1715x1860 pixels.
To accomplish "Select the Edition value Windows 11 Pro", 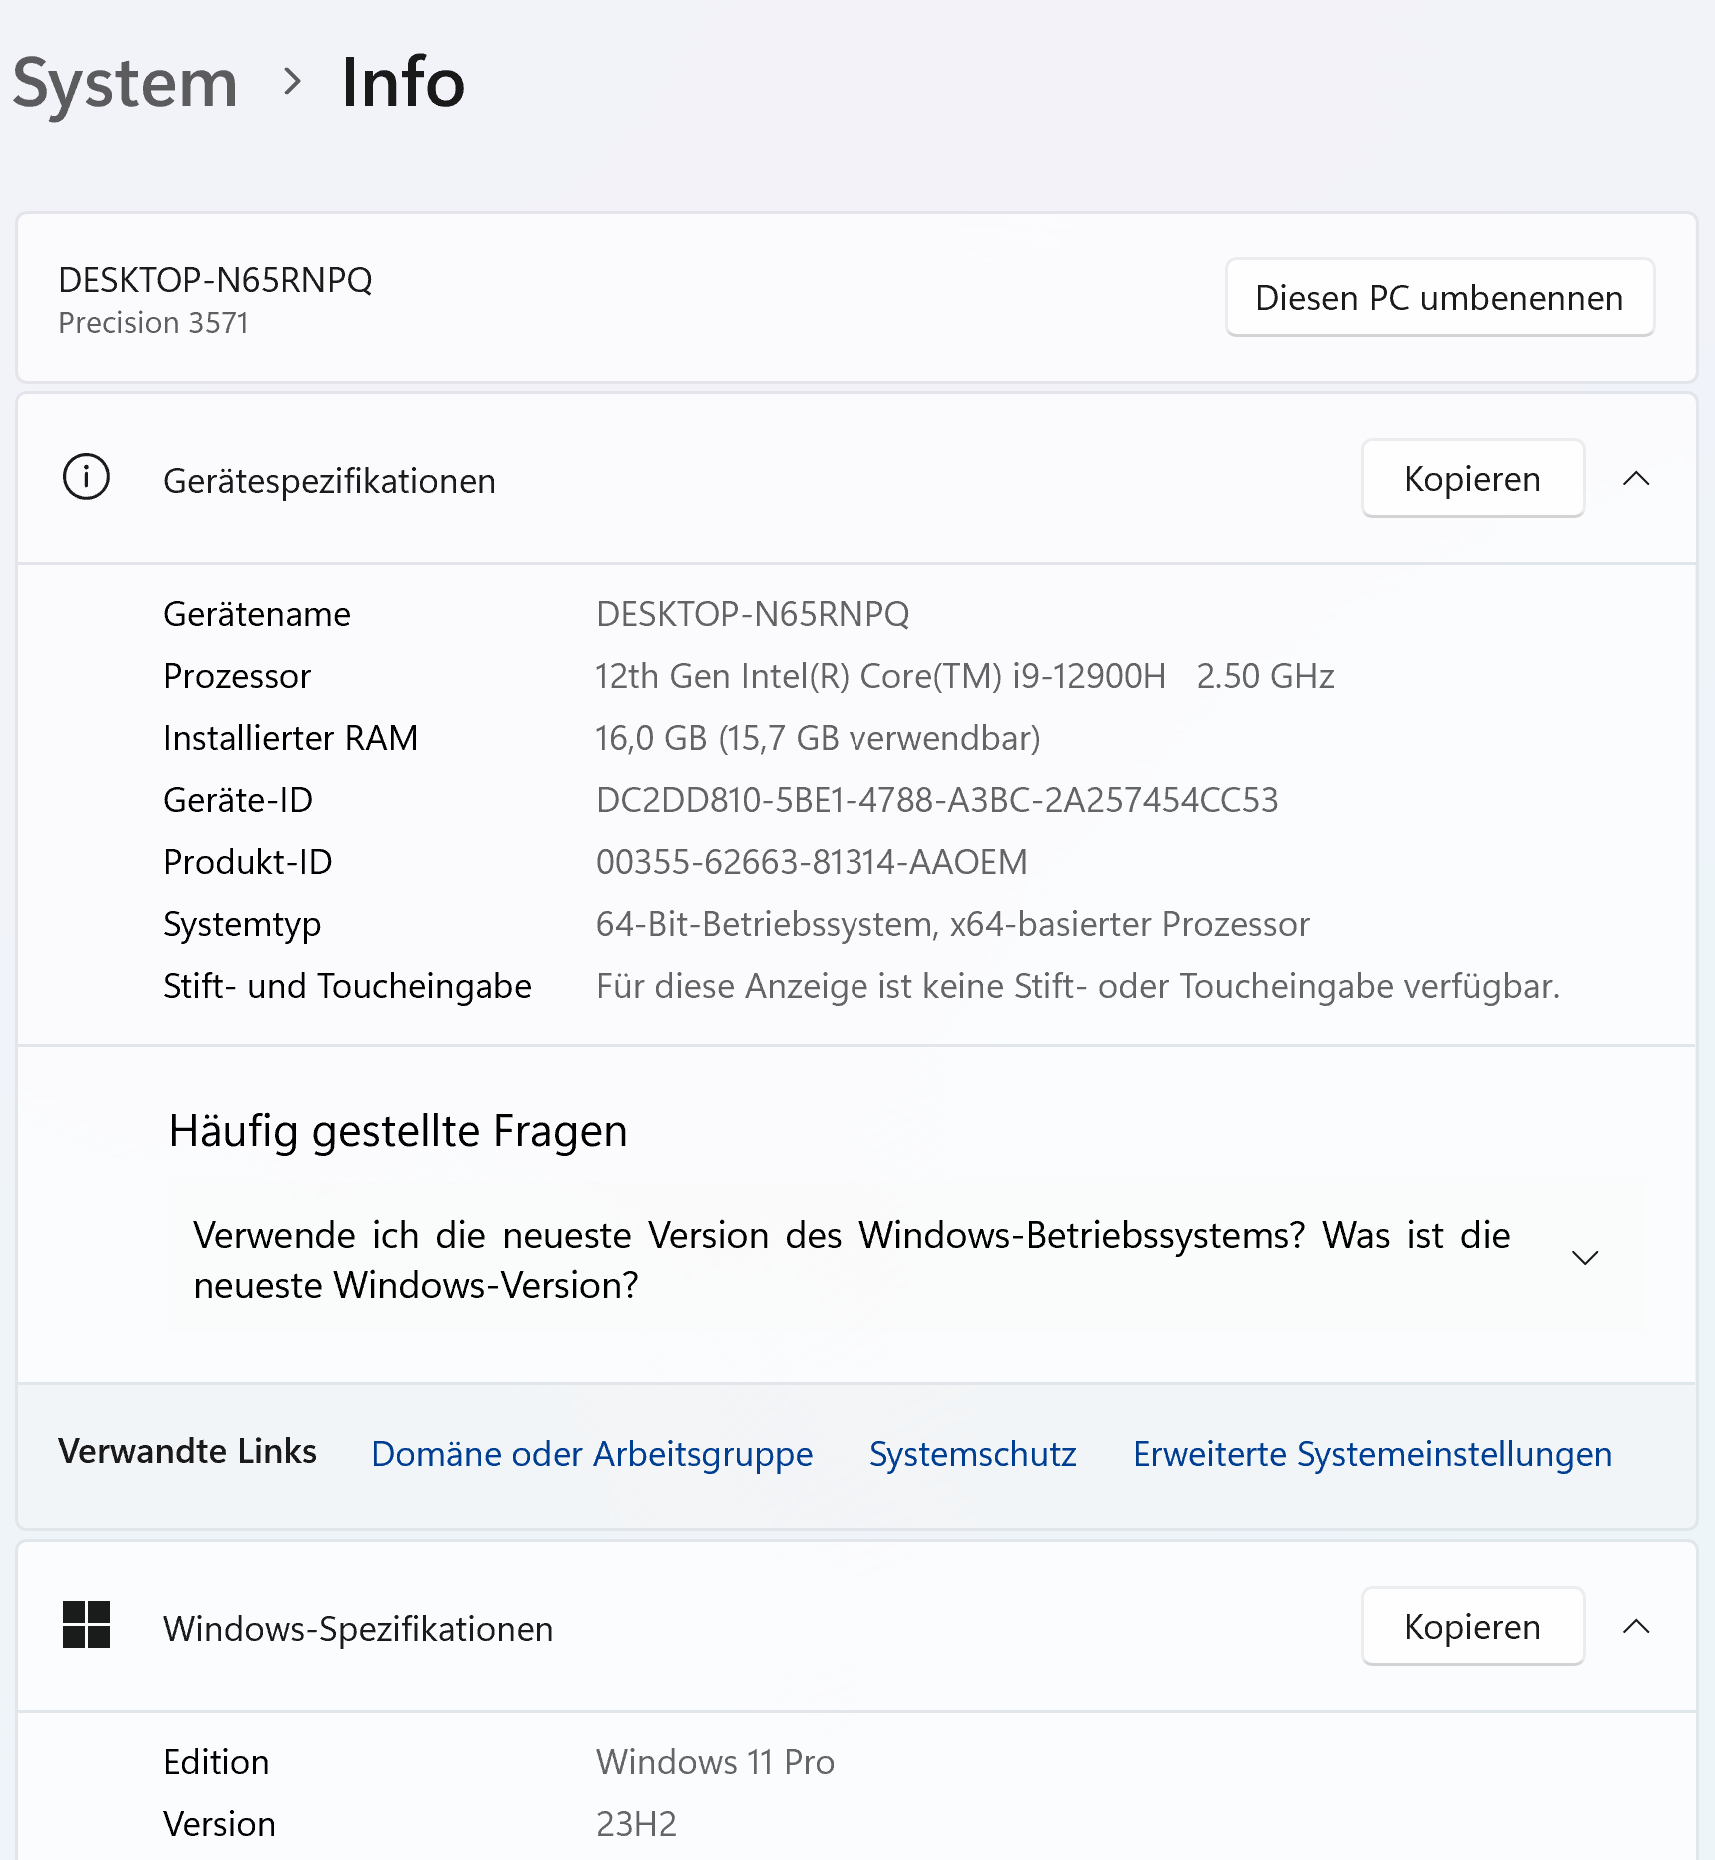I will [x=716, y=1762].
